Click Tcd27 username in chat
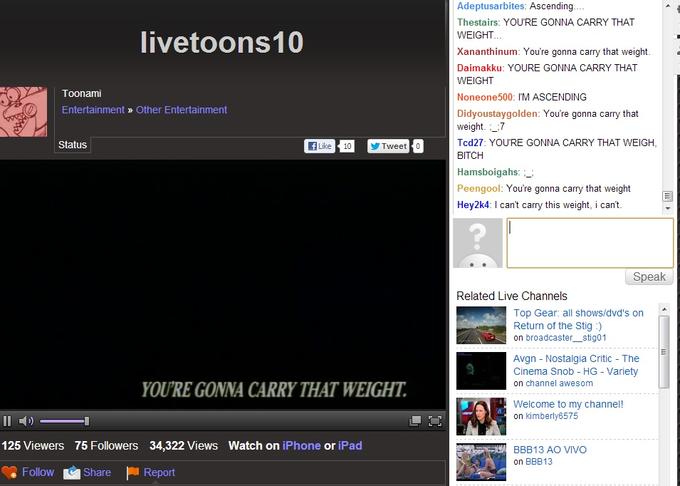The height and width of the screenshot is (486, 680). pyautogui.click(x=470, y=143)
